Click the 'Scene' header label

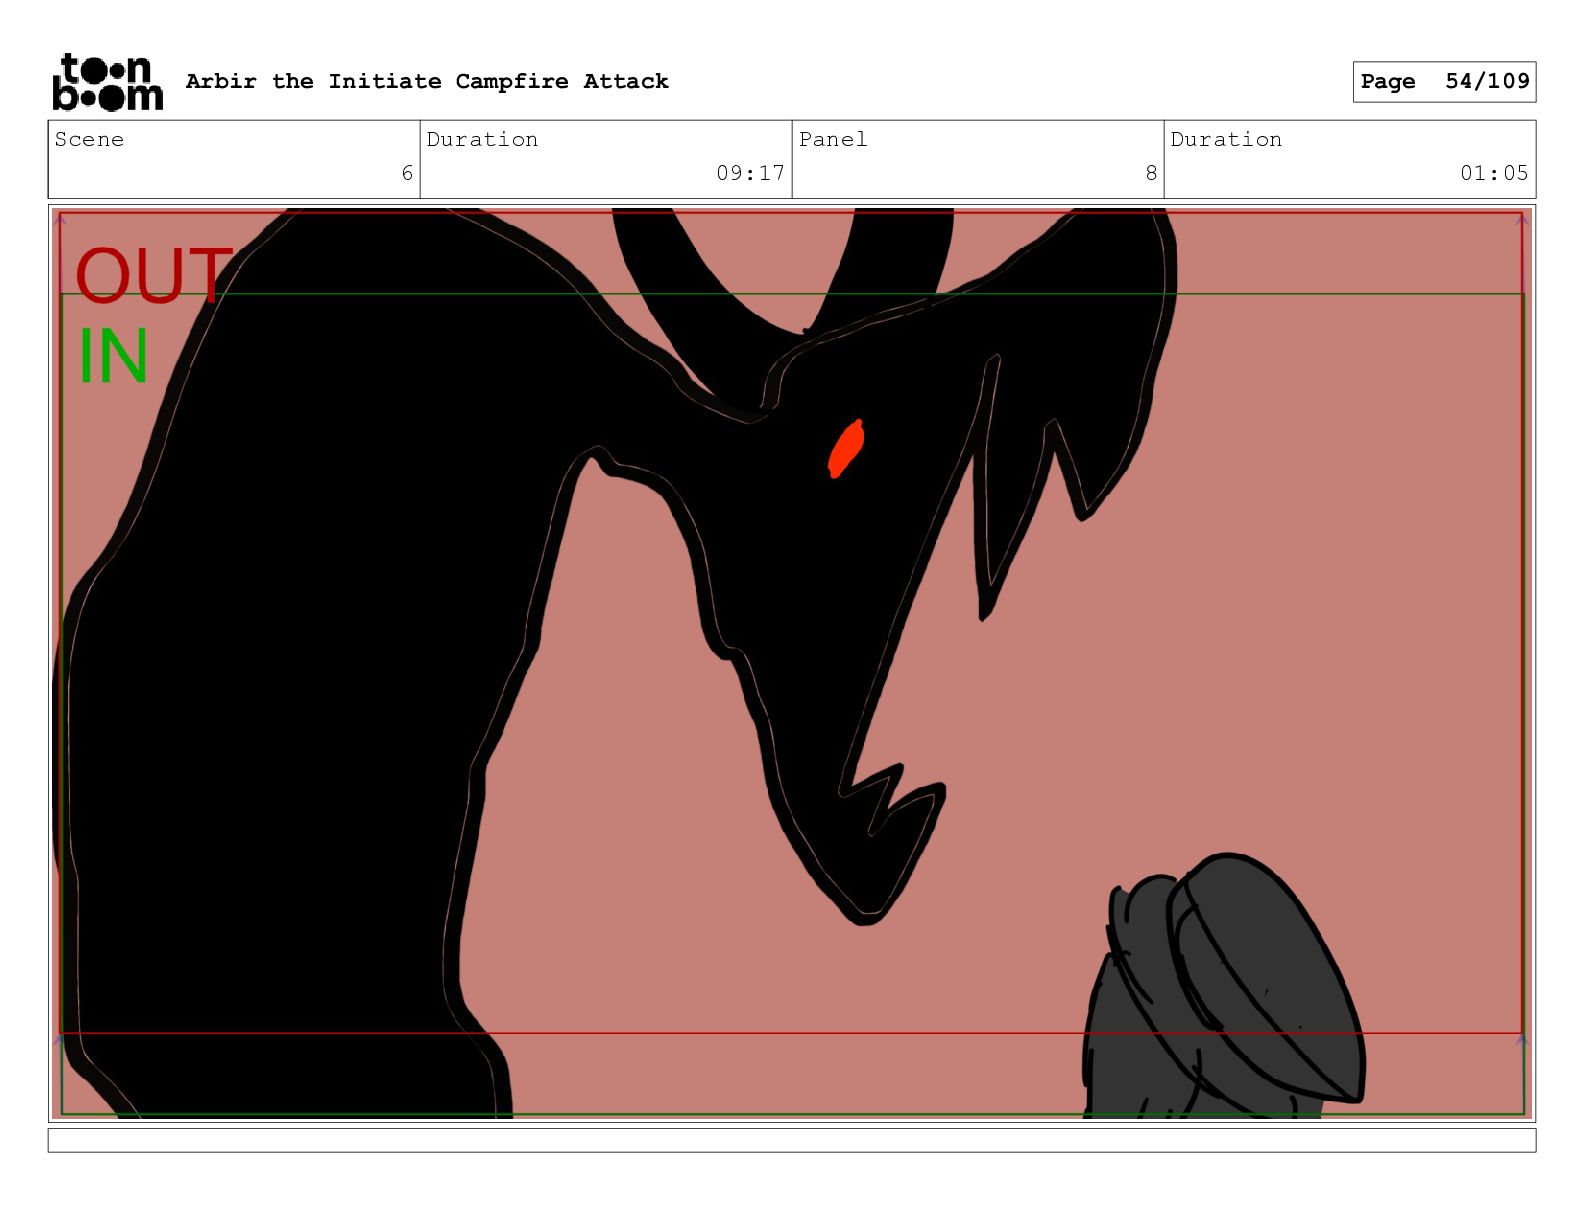pyautogui.click(x=89, y=139)
